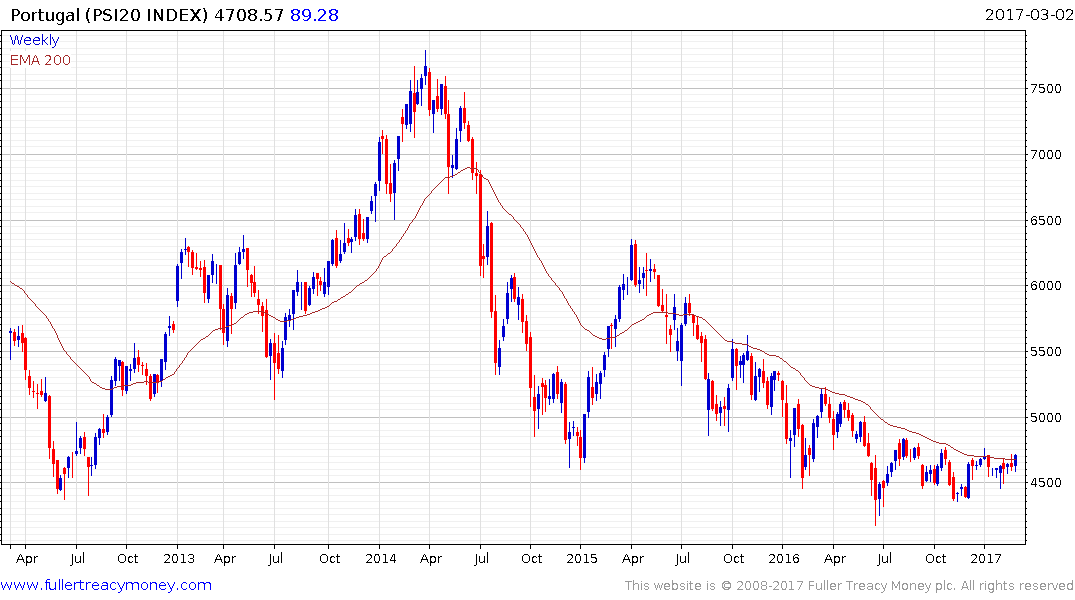Viewport: 1075px width, 600px height.
Task: Click the 'EMA 200' legend label
Action: coord(40,60)
